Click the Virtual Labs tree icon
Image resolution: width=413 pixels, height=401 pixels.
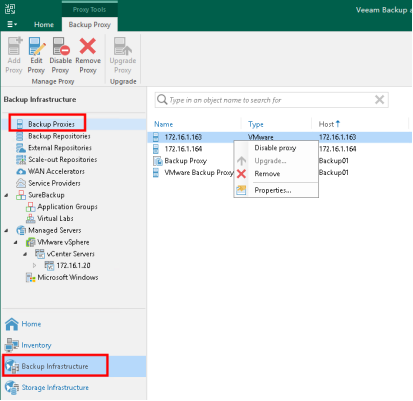(30, 218)
